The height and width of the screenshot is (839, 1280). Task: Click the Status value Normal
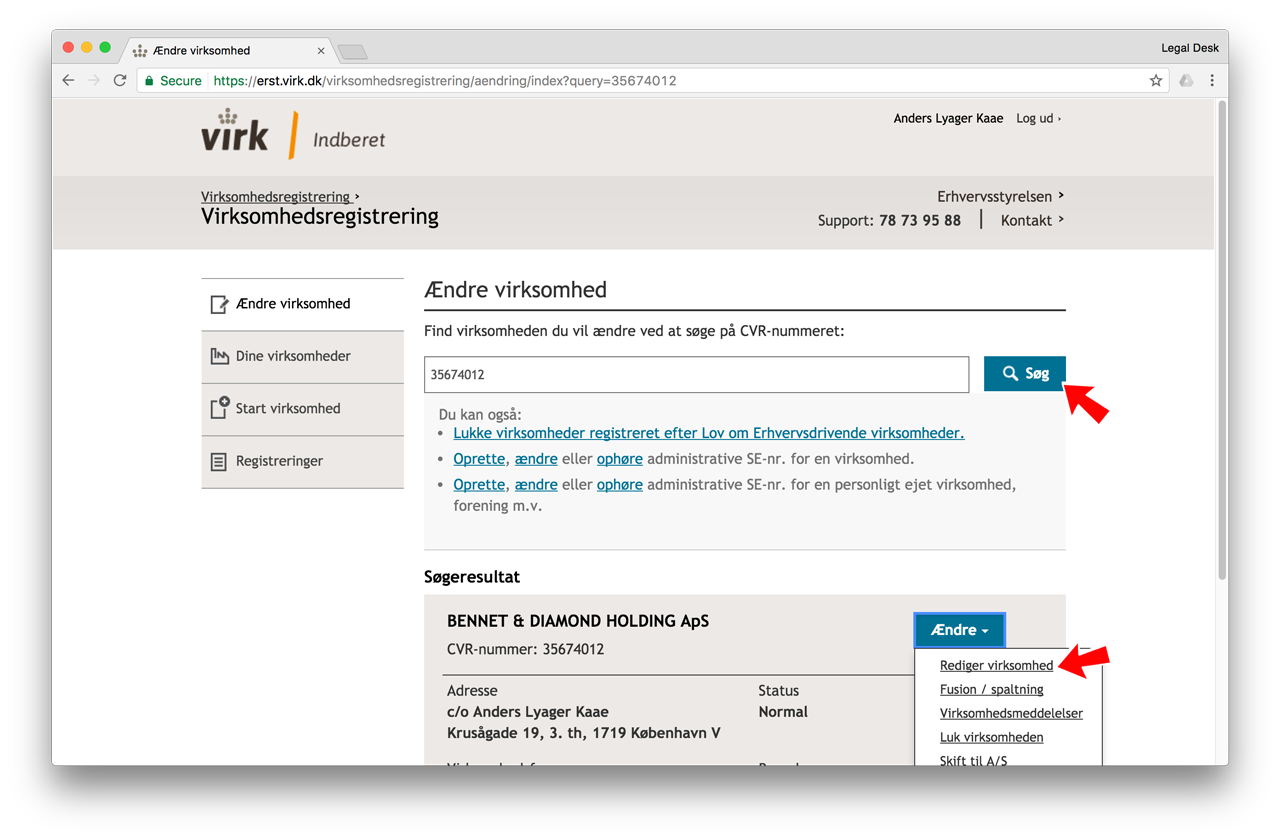(x=783, y=712)
